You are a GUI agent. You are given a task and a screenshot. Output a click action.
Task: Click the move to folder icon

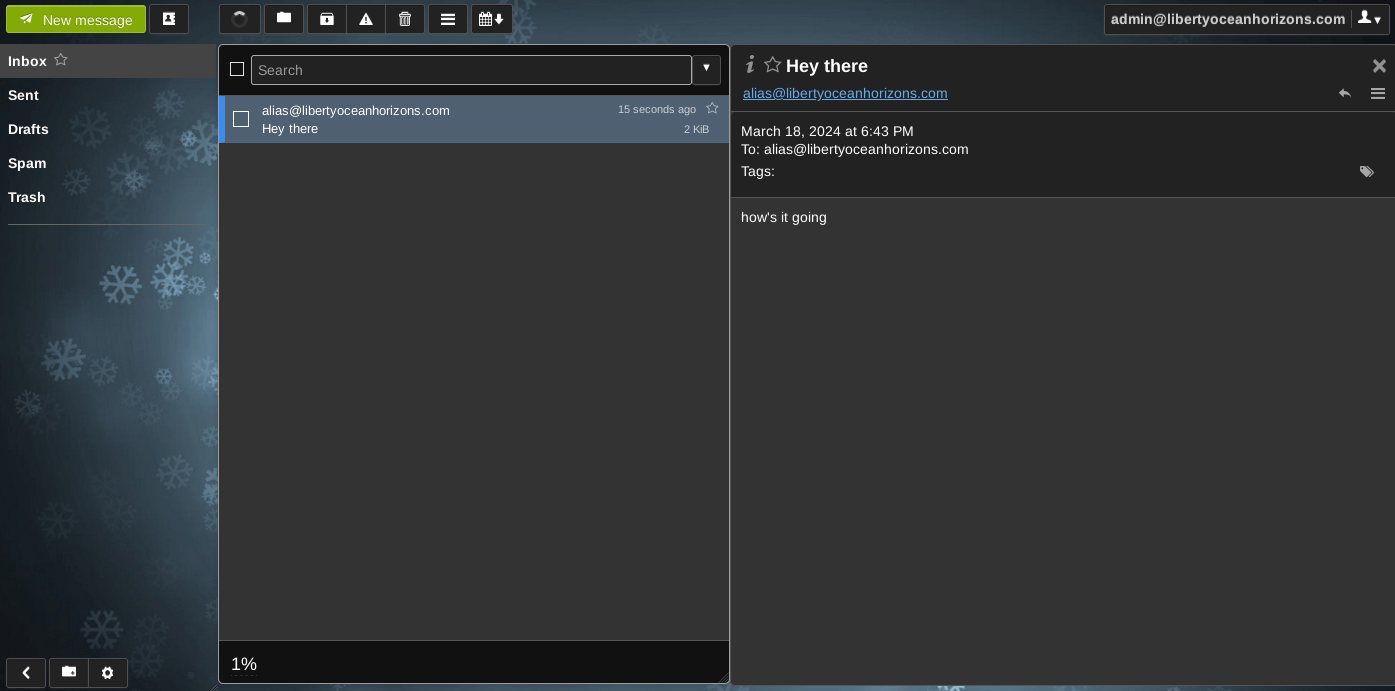click(284, 19)
